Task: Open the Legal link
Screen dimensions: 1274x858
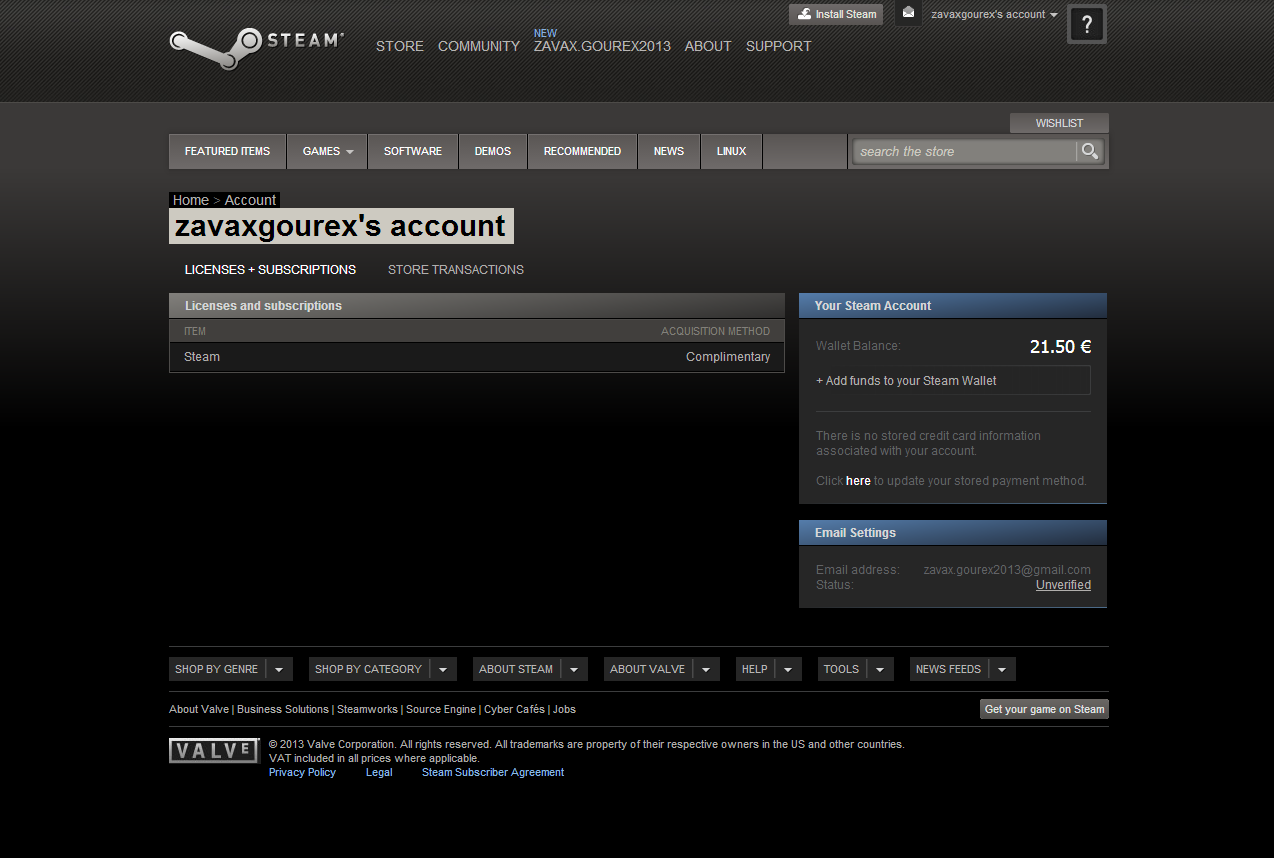Action: pos(379,772)
